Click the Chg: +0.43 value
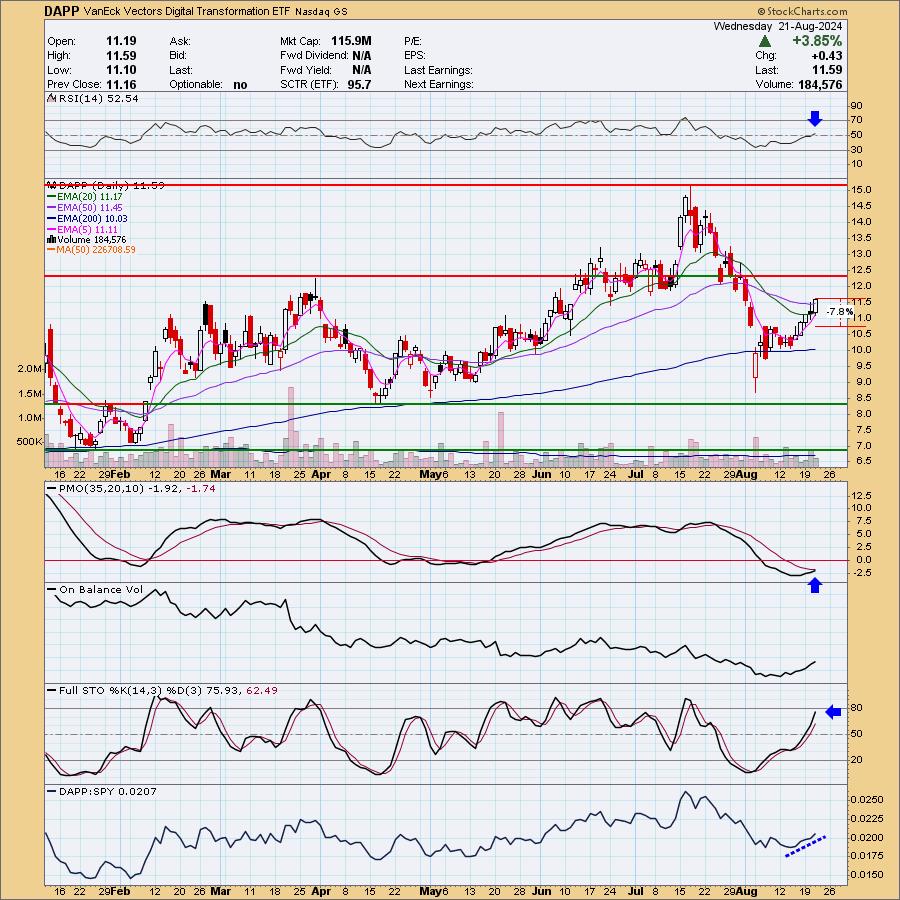Viewport: 900px width, 900px height. [827, 55]
